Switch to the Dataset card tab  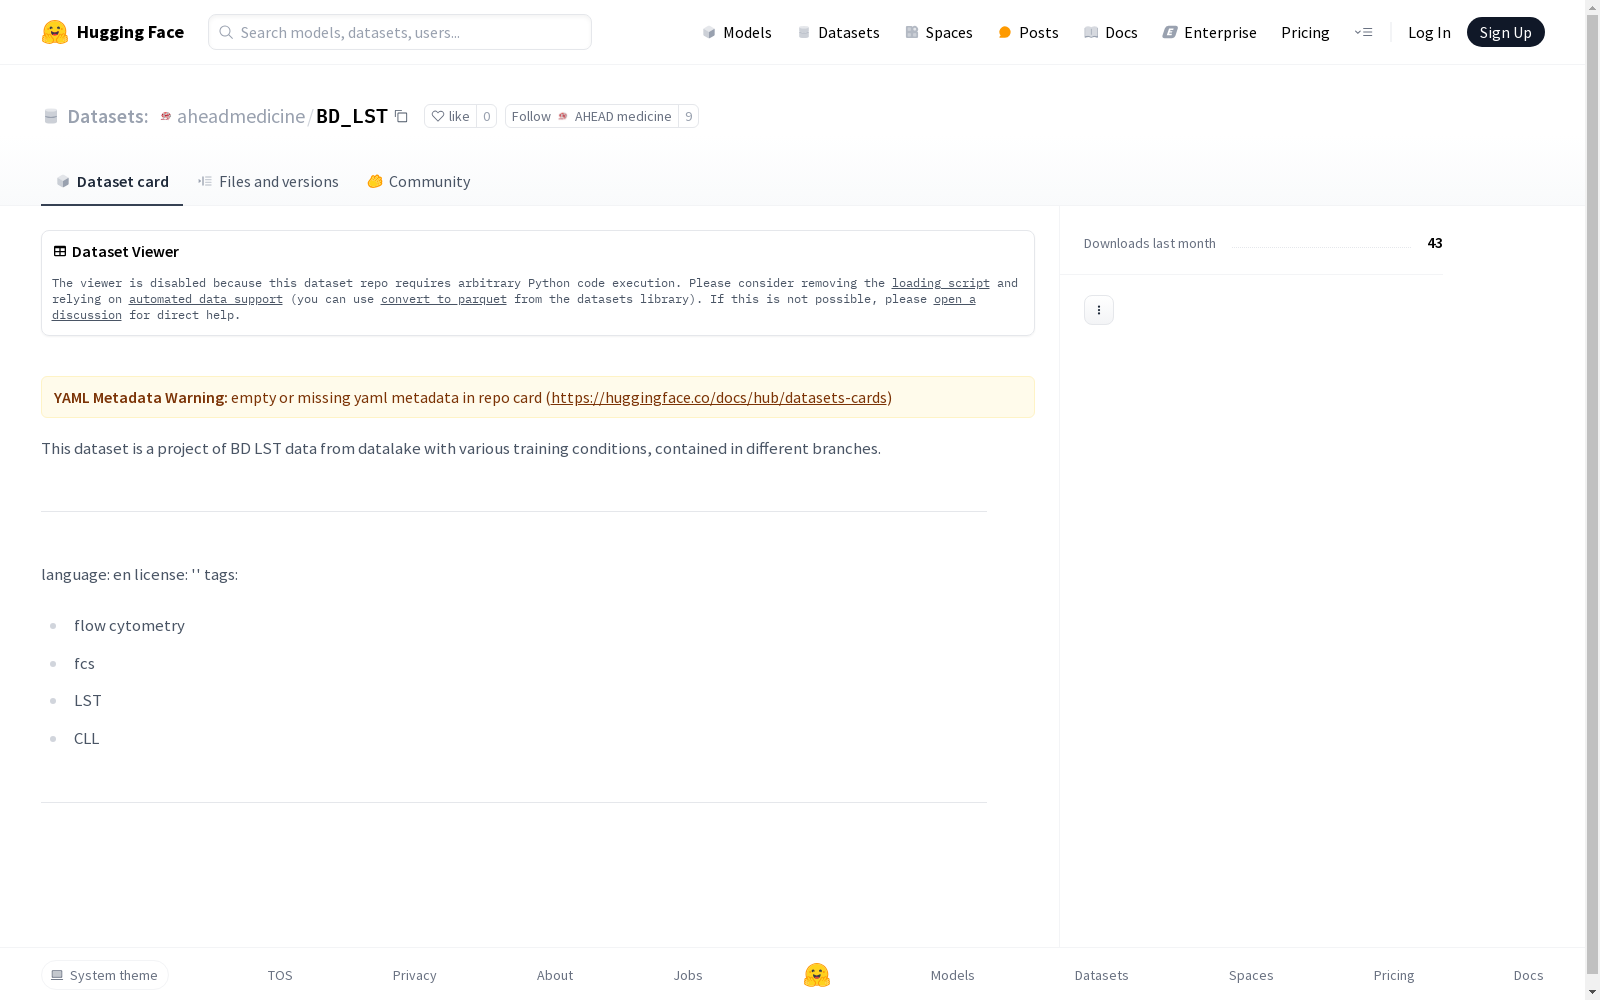point(112,181)
